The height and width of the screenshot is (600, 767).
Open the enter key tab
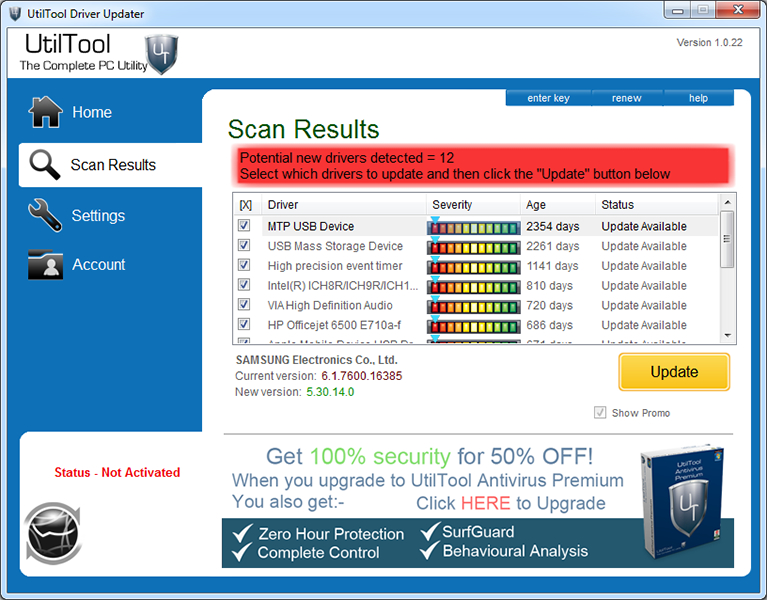click(548, 98)
